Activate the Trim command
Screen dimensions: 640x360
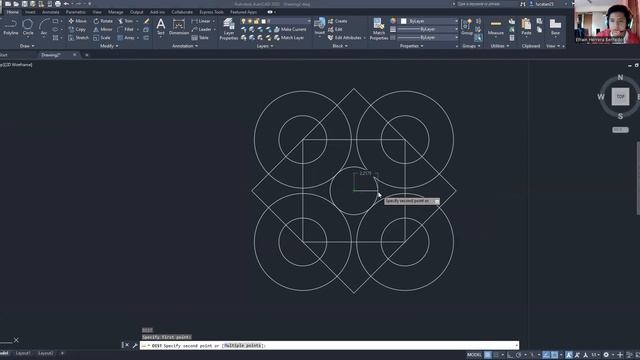pos(126,21)
